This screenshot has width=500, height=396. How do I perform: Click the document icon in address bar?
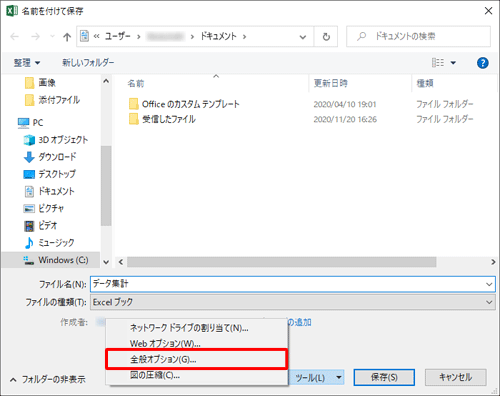click(85, 36)
